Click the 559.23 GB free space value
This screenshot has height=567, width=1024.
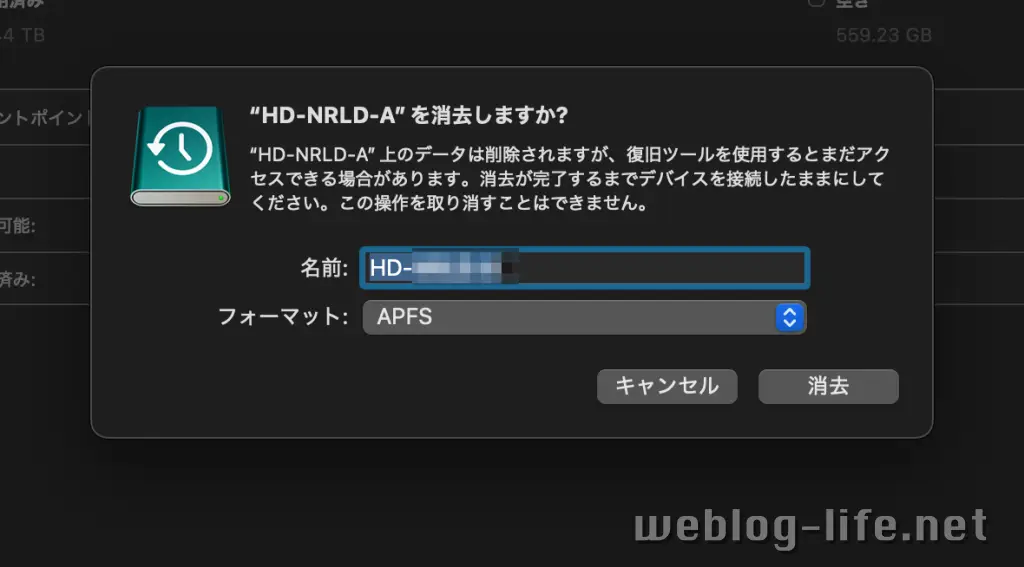coord(884,35)
